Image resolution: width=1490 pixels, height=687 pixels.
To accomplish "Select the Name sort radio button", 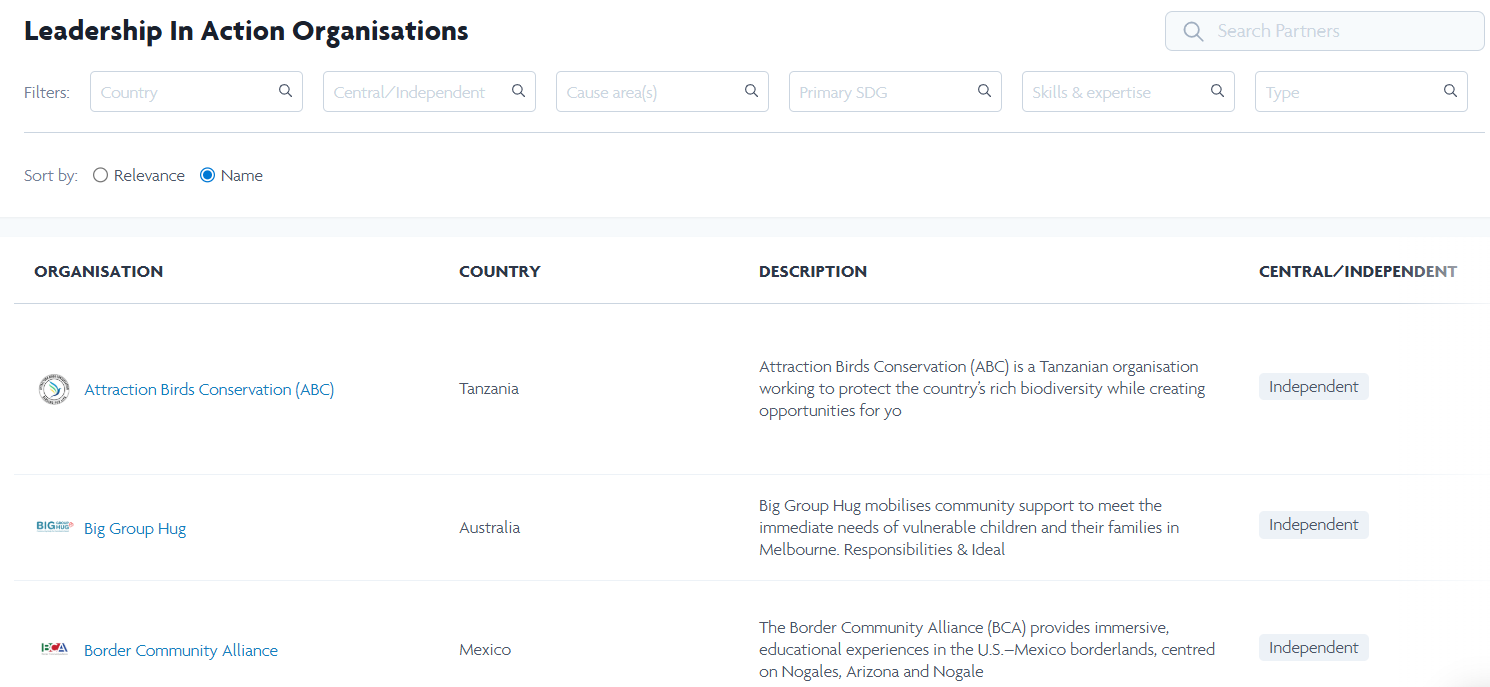I will click(x=208, y=175).
